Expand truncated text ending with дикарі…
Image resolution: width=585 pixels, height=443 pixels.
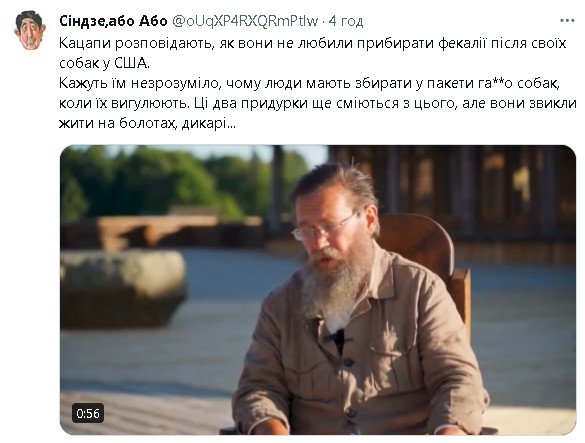tap(209, 123)
